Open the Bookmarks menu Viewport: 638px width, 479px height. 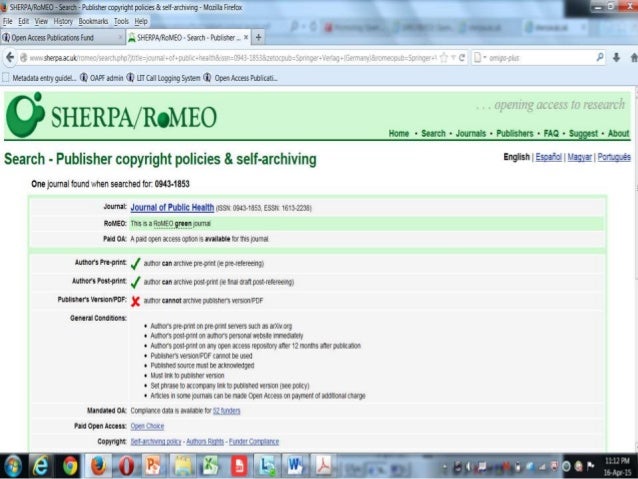[x=93, y=22]
